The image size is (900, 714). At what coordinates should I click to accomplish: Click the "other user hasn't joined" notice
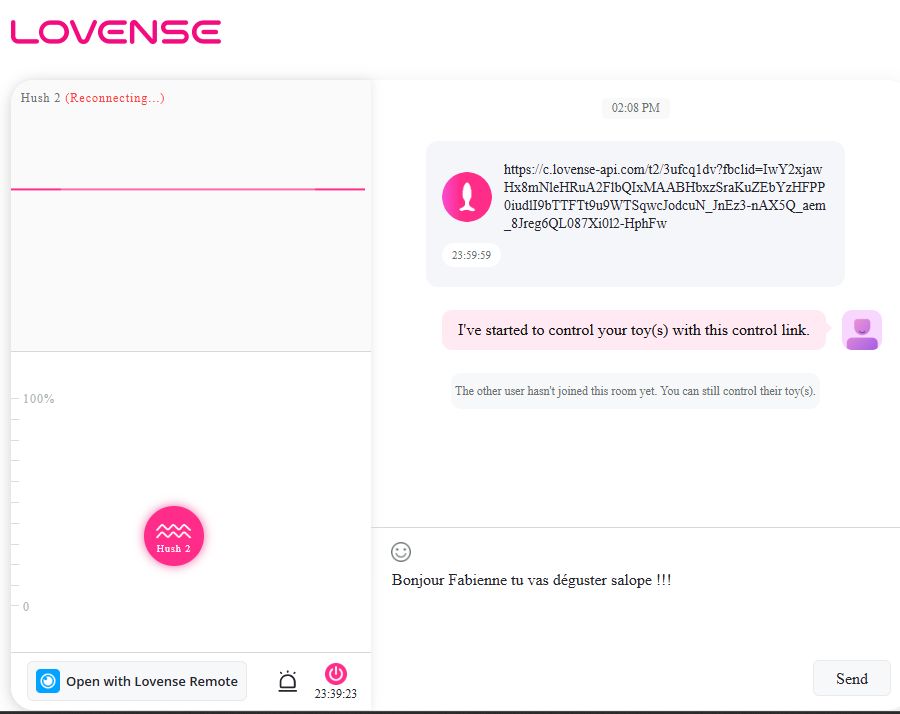[635, 391]
